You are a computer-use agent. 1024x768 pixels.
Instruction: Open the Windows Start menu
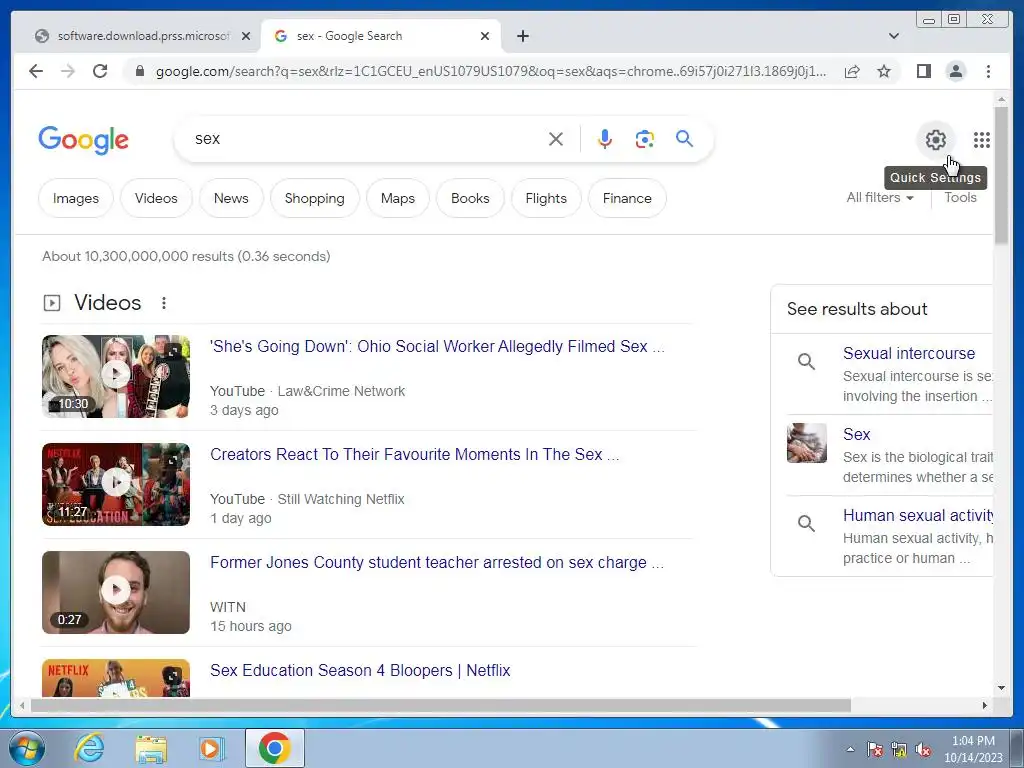(x=27, y=748)
